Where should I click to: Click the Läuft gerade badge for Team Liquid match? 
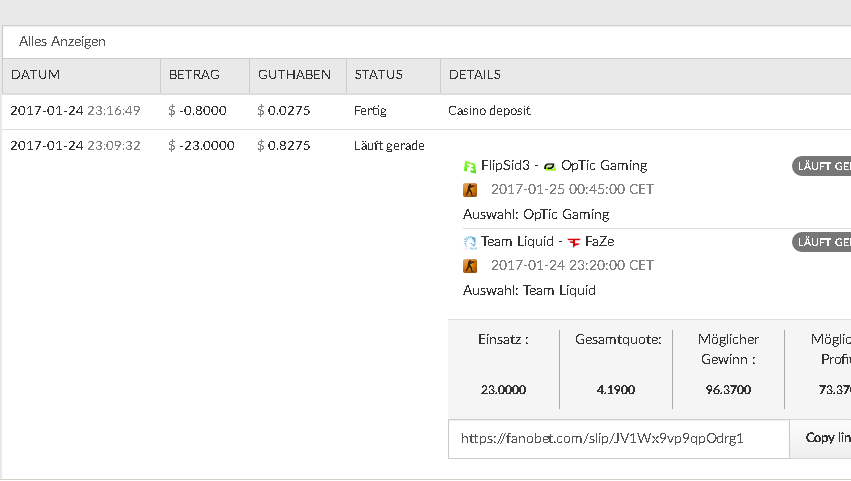(x=822, y=242)
